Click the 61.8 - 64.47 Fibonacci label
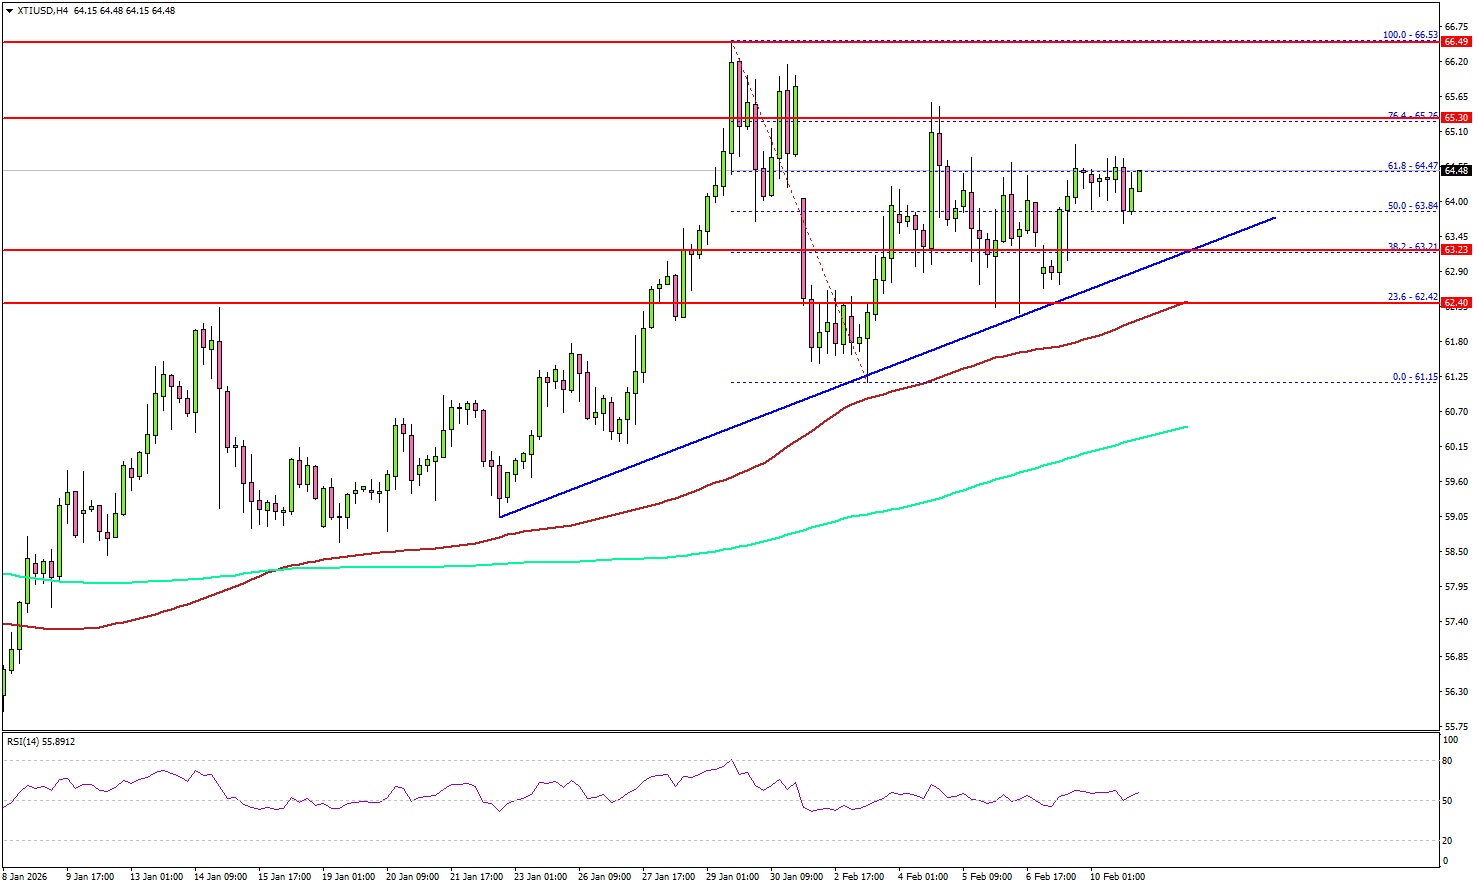Viewport: 1479px width, 888px height. coord(1411,166)
